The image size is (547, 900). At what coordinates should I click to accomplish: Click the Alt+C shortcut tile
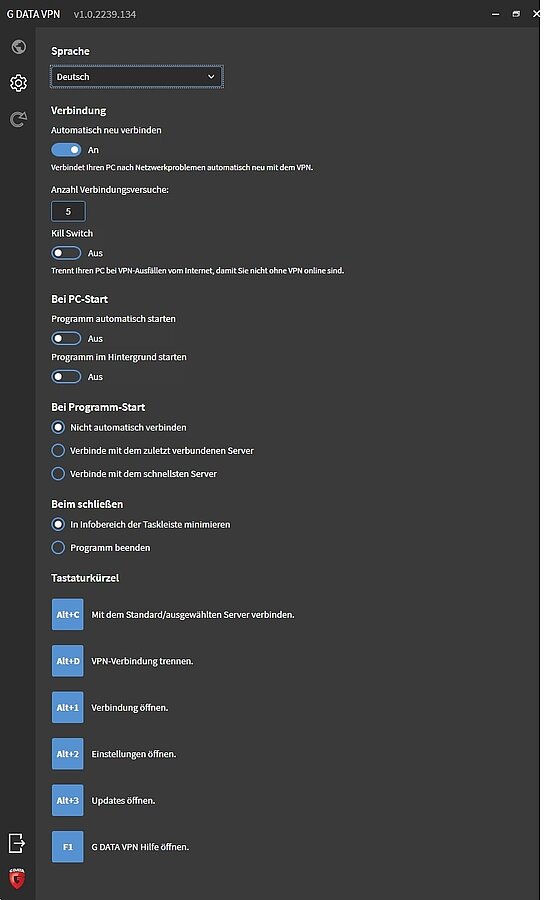68,614
